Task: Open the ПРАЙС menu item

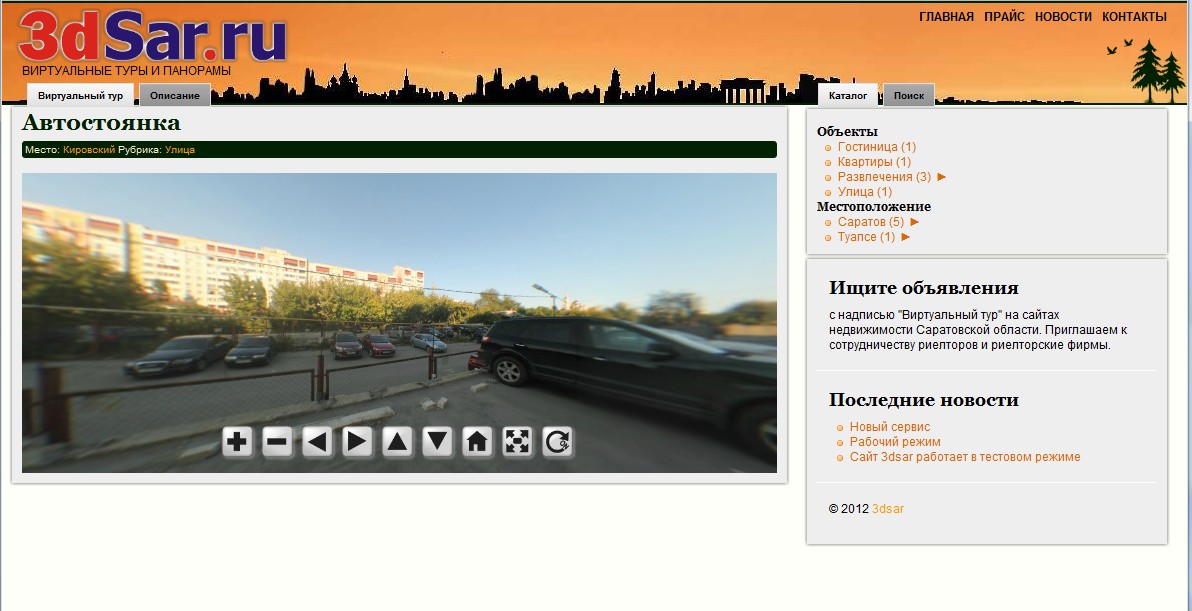Action: [1004, 17]
